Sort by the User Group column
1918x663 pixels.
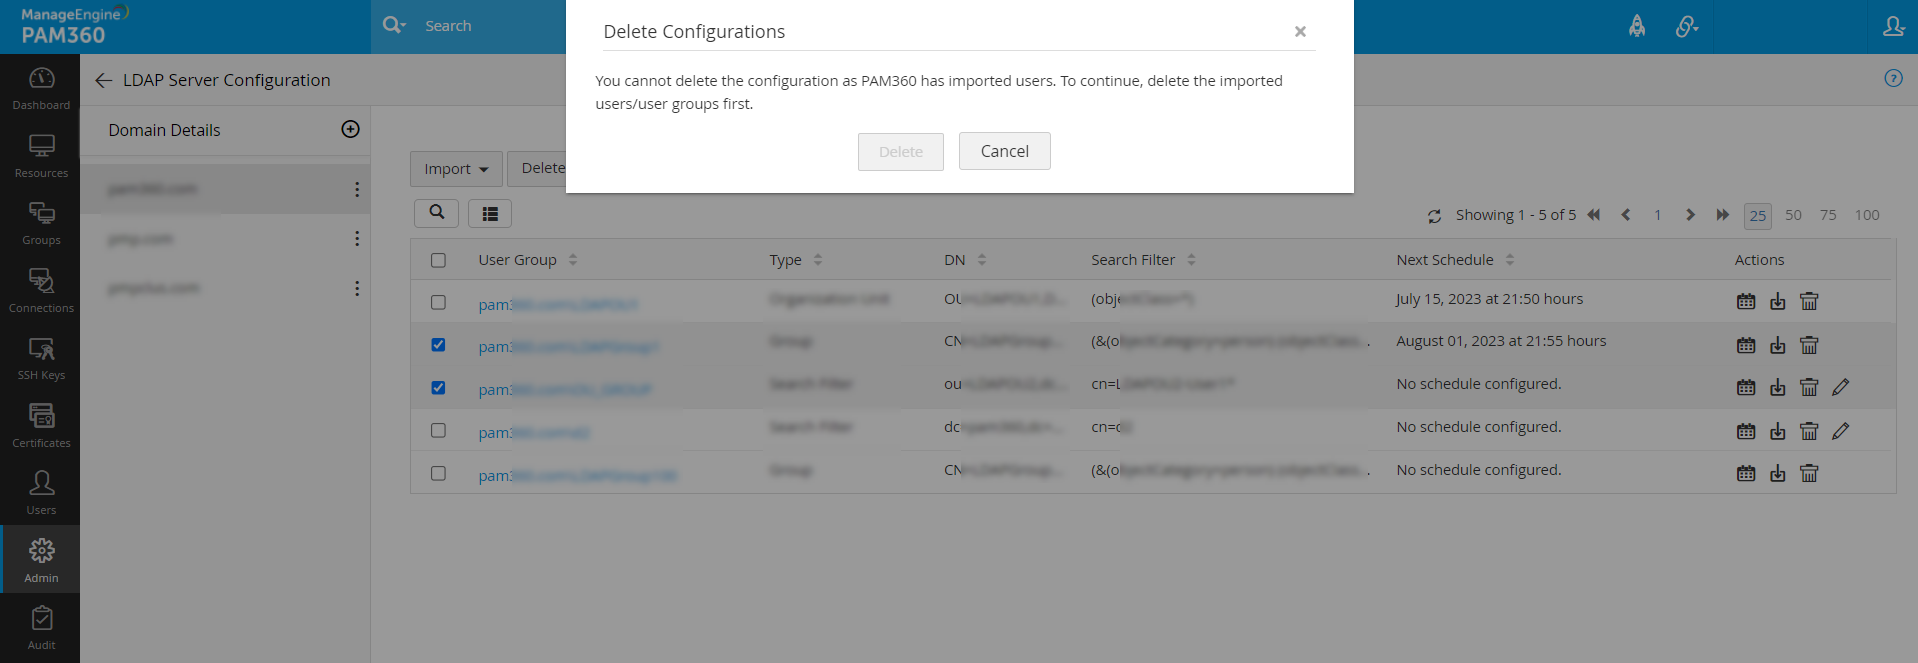[x=518, y=260]
